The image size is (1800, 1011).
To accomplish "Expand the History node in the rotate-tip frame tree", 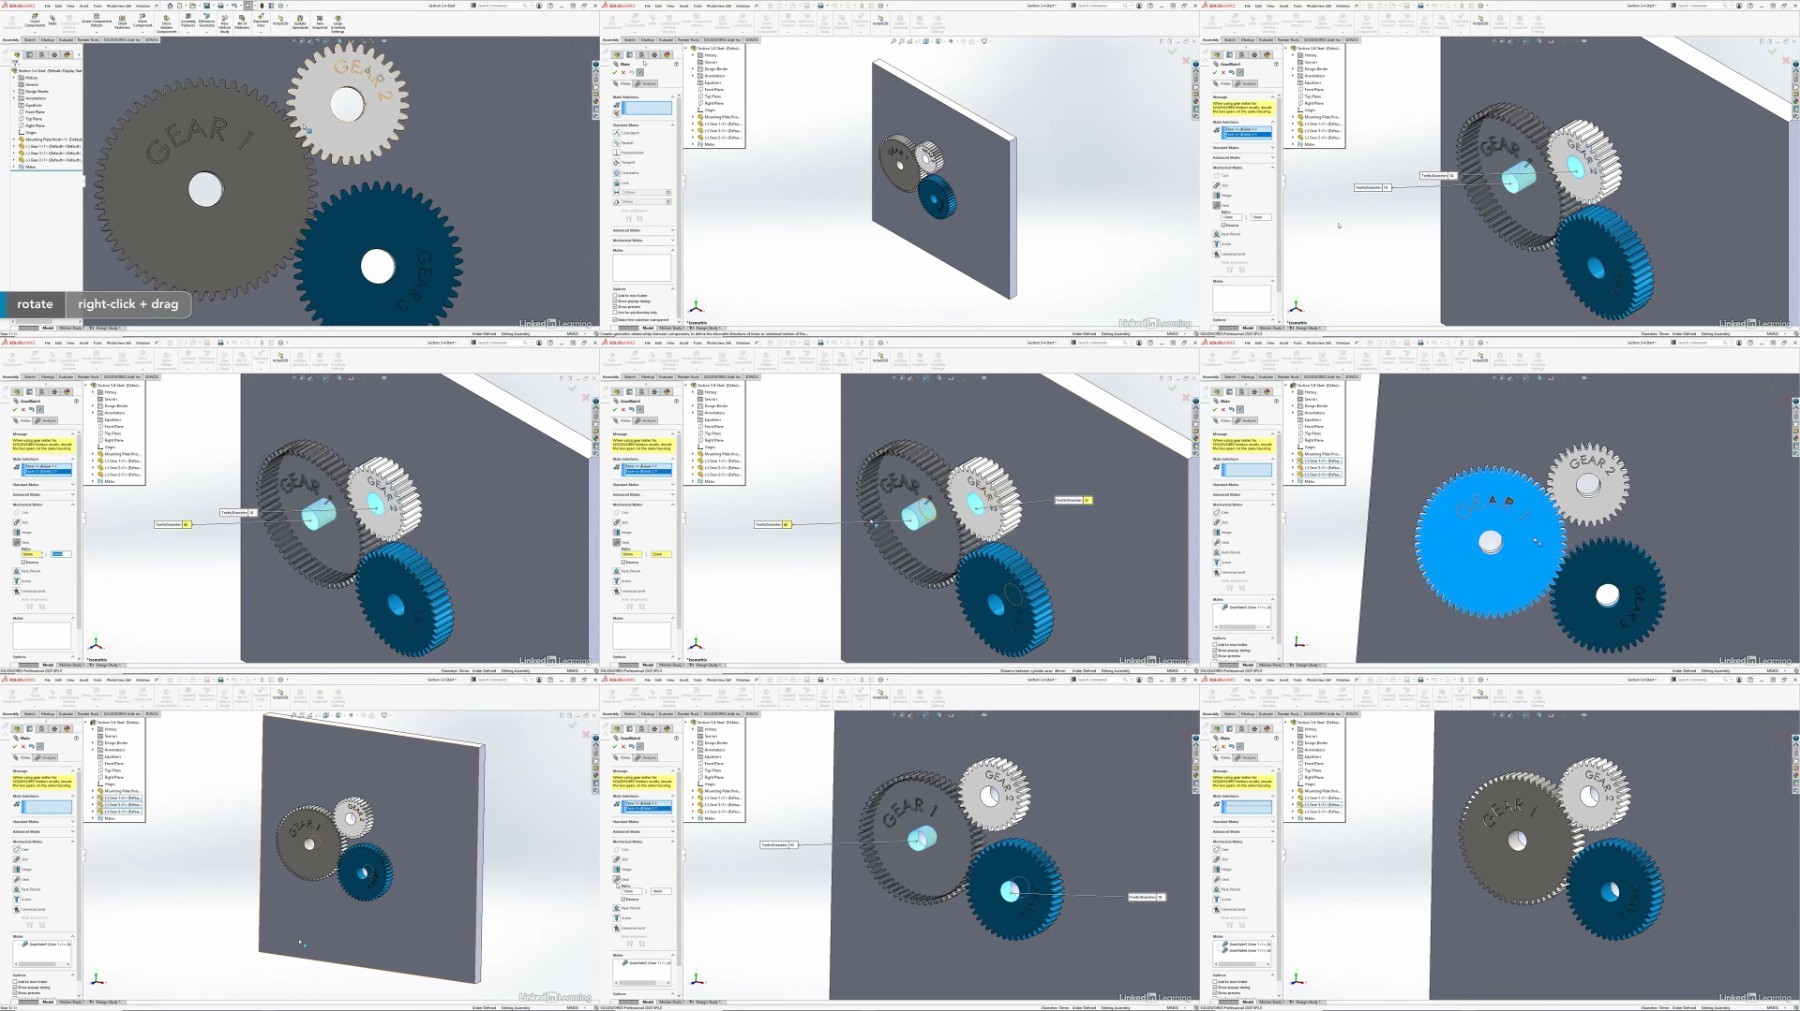I will pos(13,78).
